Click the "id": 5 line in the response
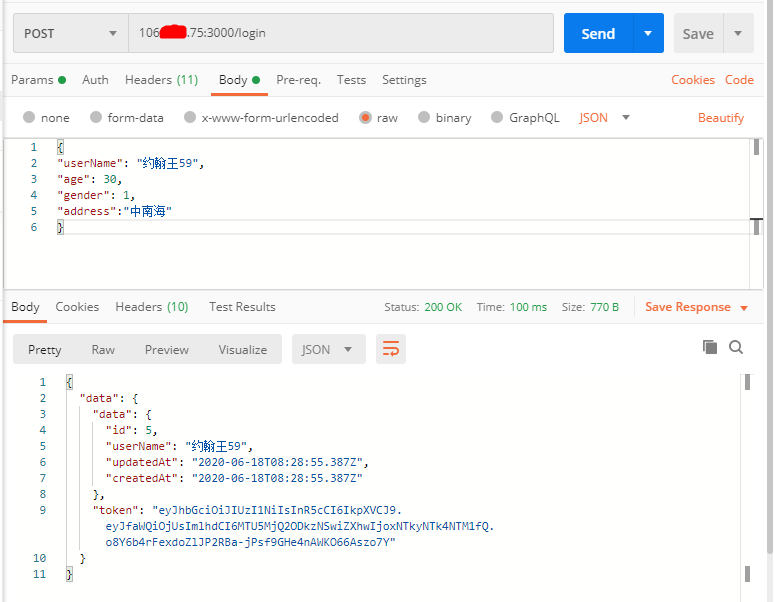The width and height of the screenshot is (774, 602). point(131,430)
